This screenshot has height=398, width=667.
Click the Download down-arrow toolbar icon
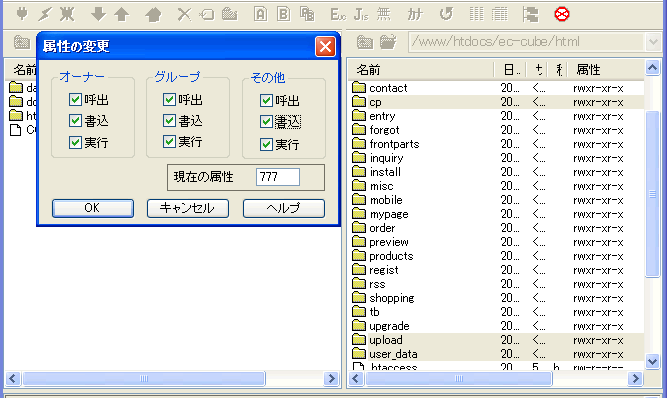pyautogui.click(x=98, y=14)
